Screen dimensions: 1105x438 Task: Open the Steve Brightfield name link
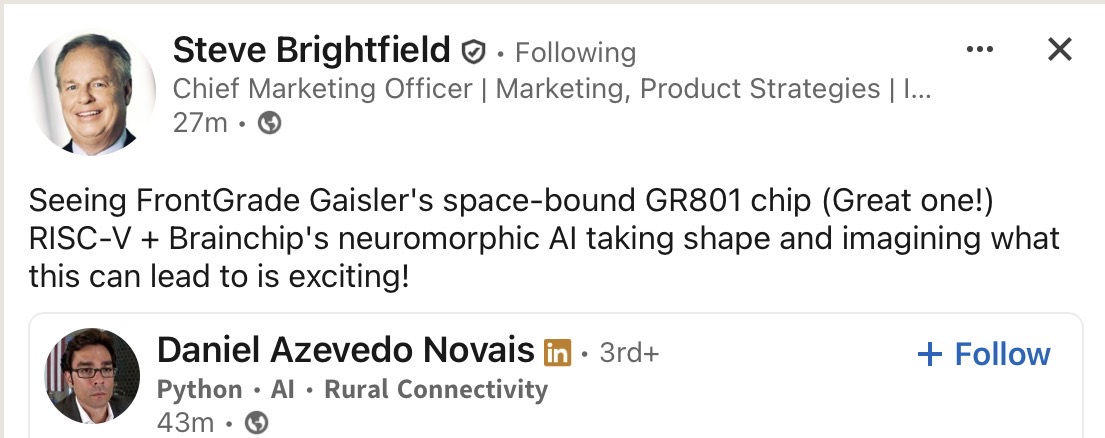(313, 50)
